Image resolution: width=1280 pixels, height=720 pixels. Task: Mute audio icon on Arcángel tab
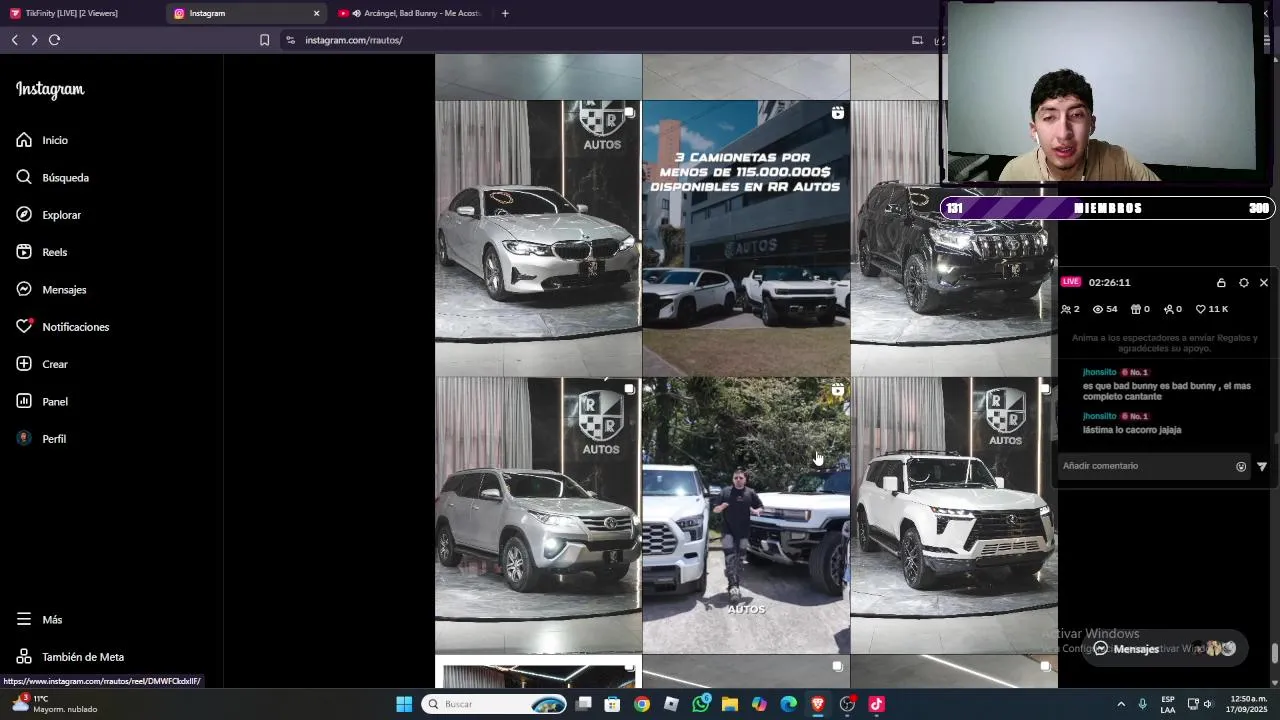[x=357, y=13]
